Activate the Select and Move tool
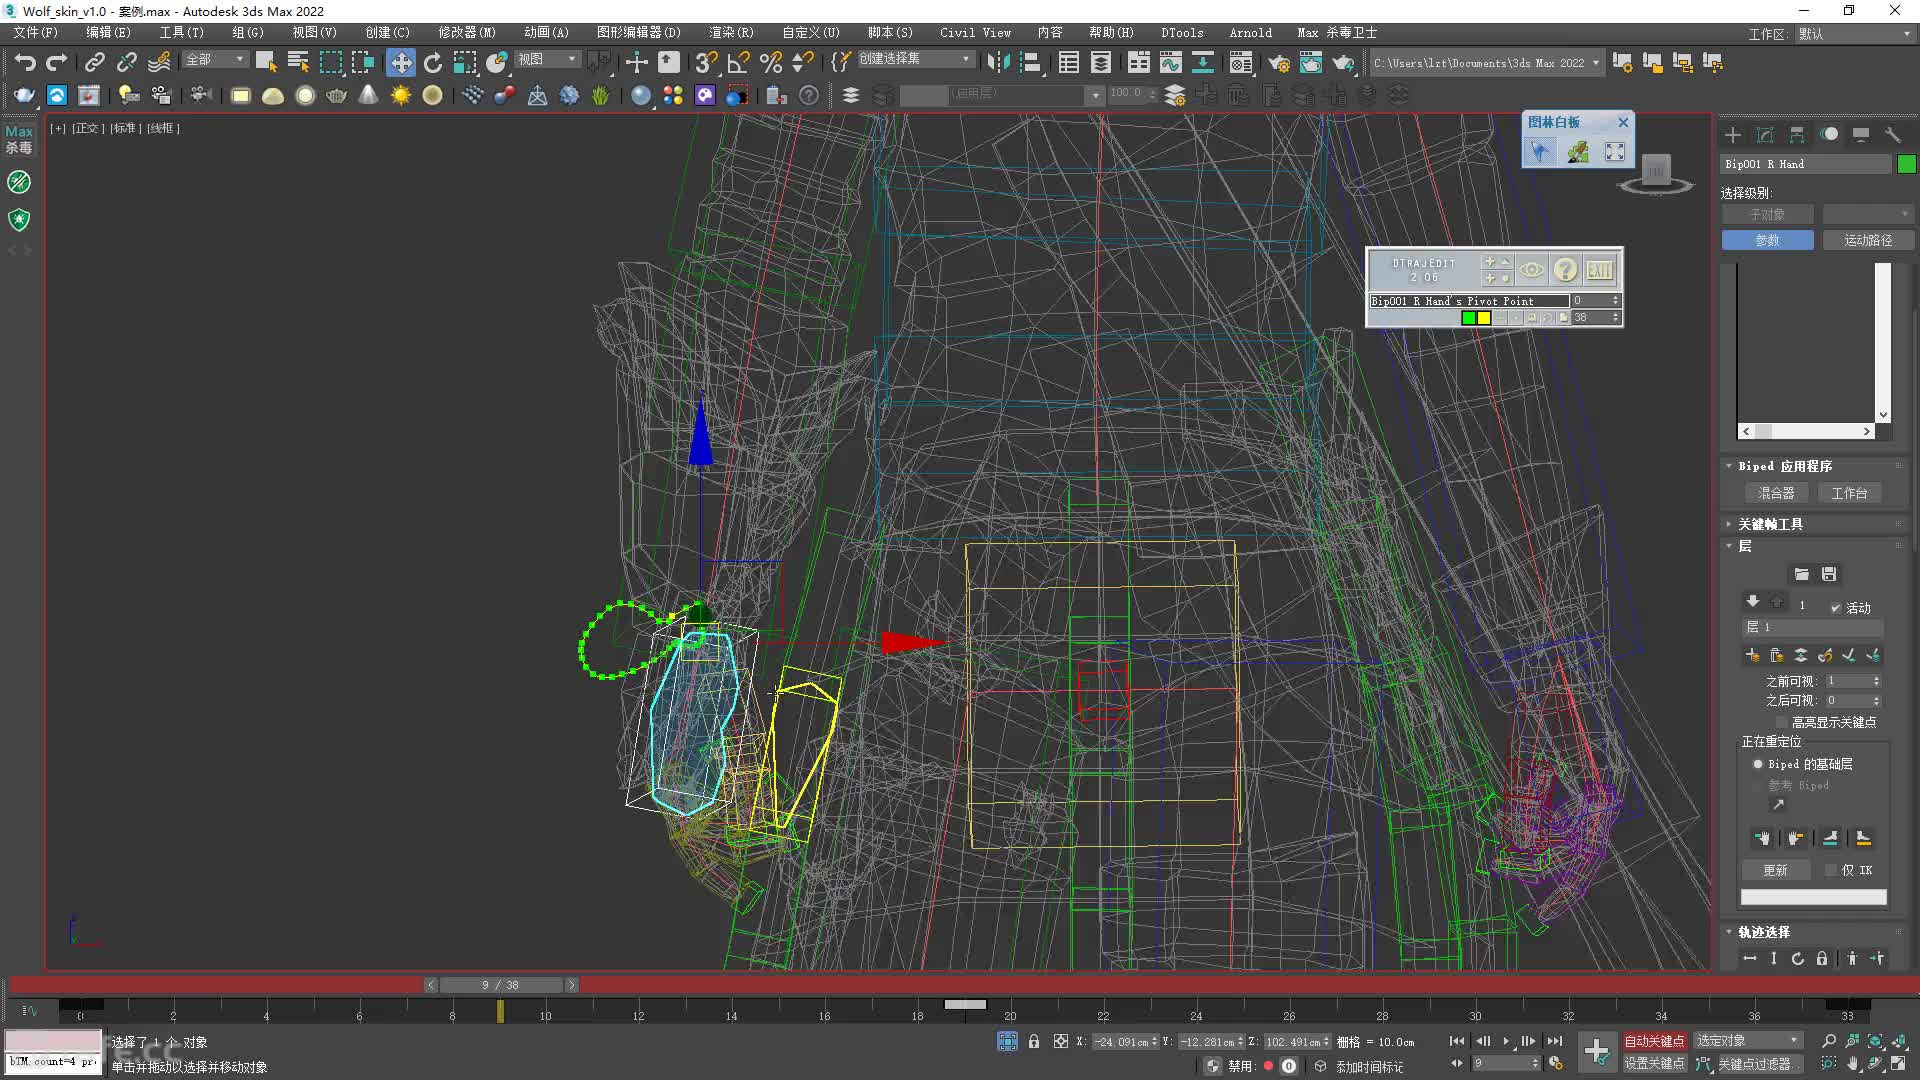 click(x=401, y=62)
